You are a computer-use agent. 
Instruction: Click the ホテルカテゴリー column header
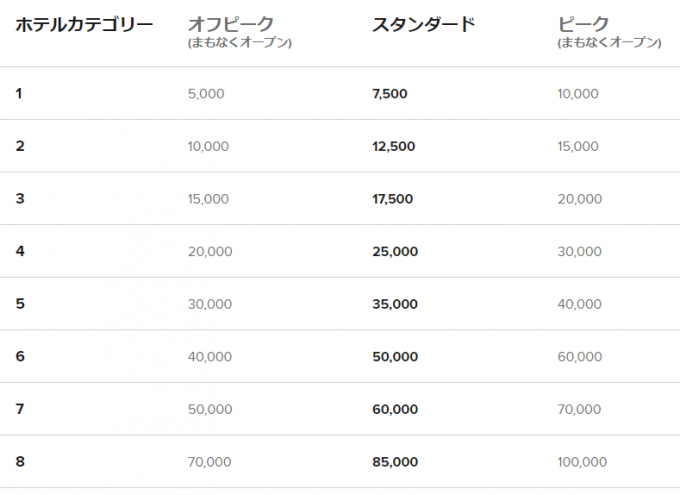(84, 25)
